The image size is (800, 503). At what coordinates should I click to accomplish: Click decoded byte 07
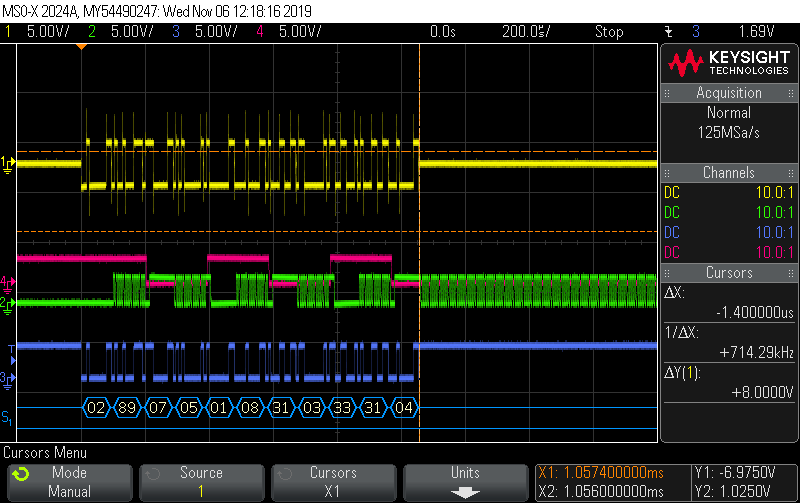tap(158, 408)
